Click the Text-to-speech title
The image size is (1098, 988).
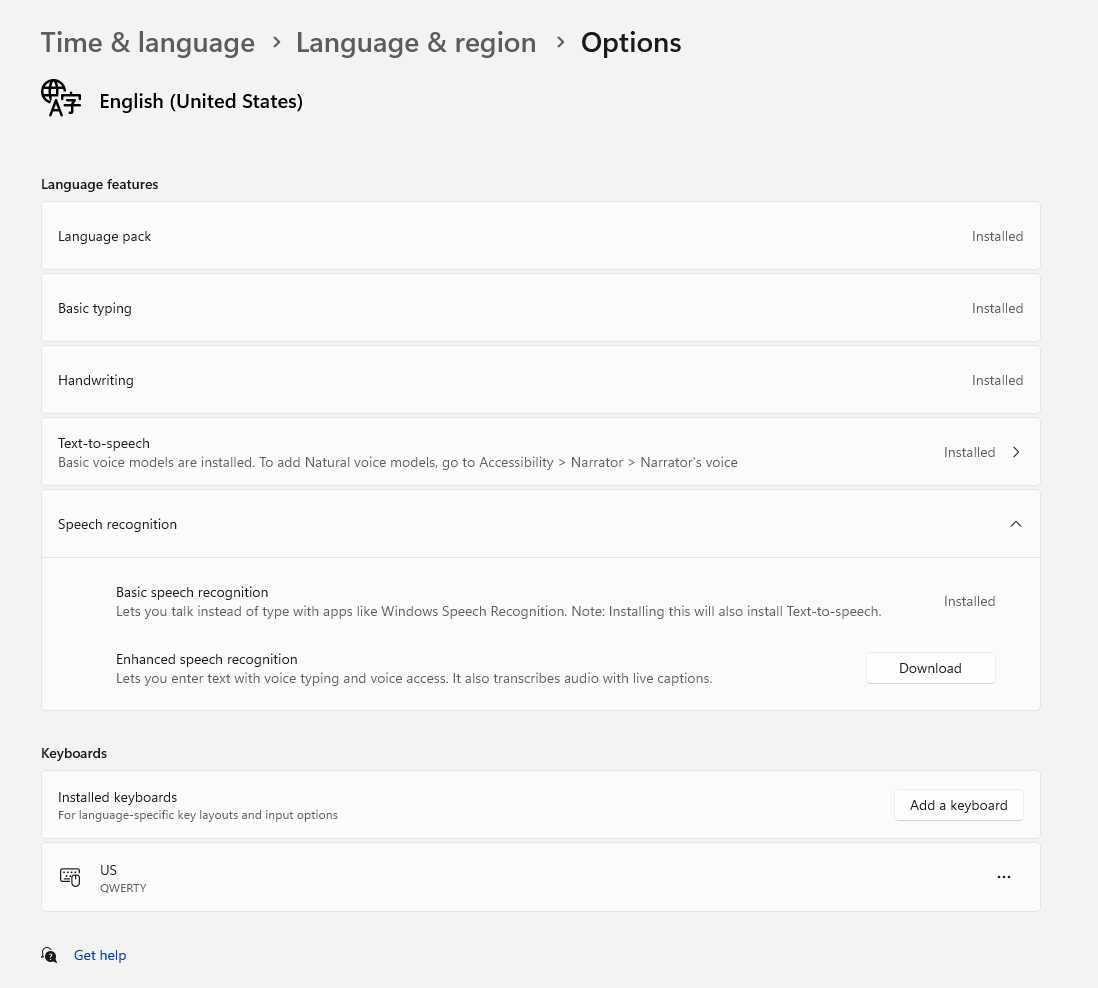point(104,443)
